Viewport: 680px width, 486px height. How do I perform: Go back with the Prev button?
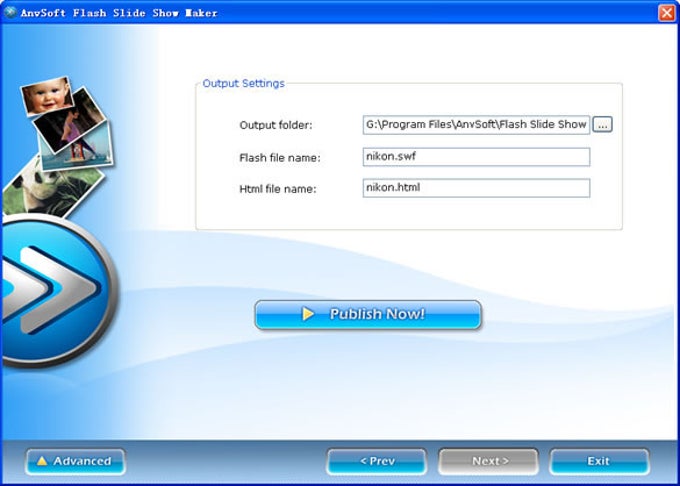376,461
